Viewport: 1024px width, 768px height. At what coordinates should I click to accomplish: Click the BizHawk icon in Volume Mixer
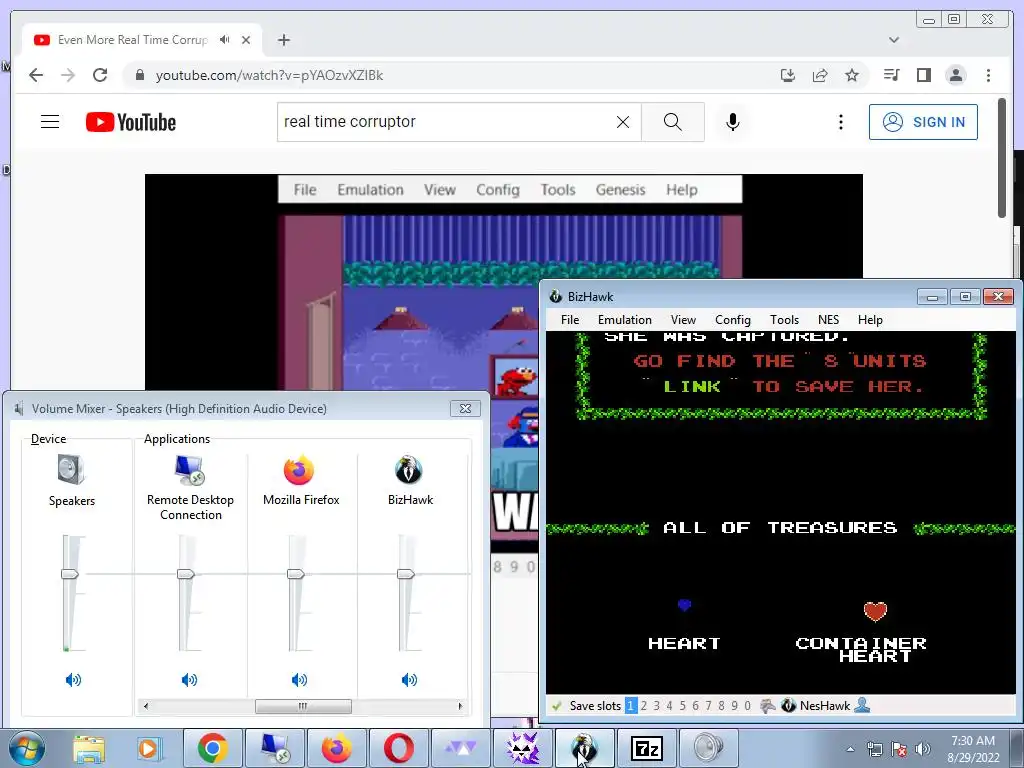(409, 470)
